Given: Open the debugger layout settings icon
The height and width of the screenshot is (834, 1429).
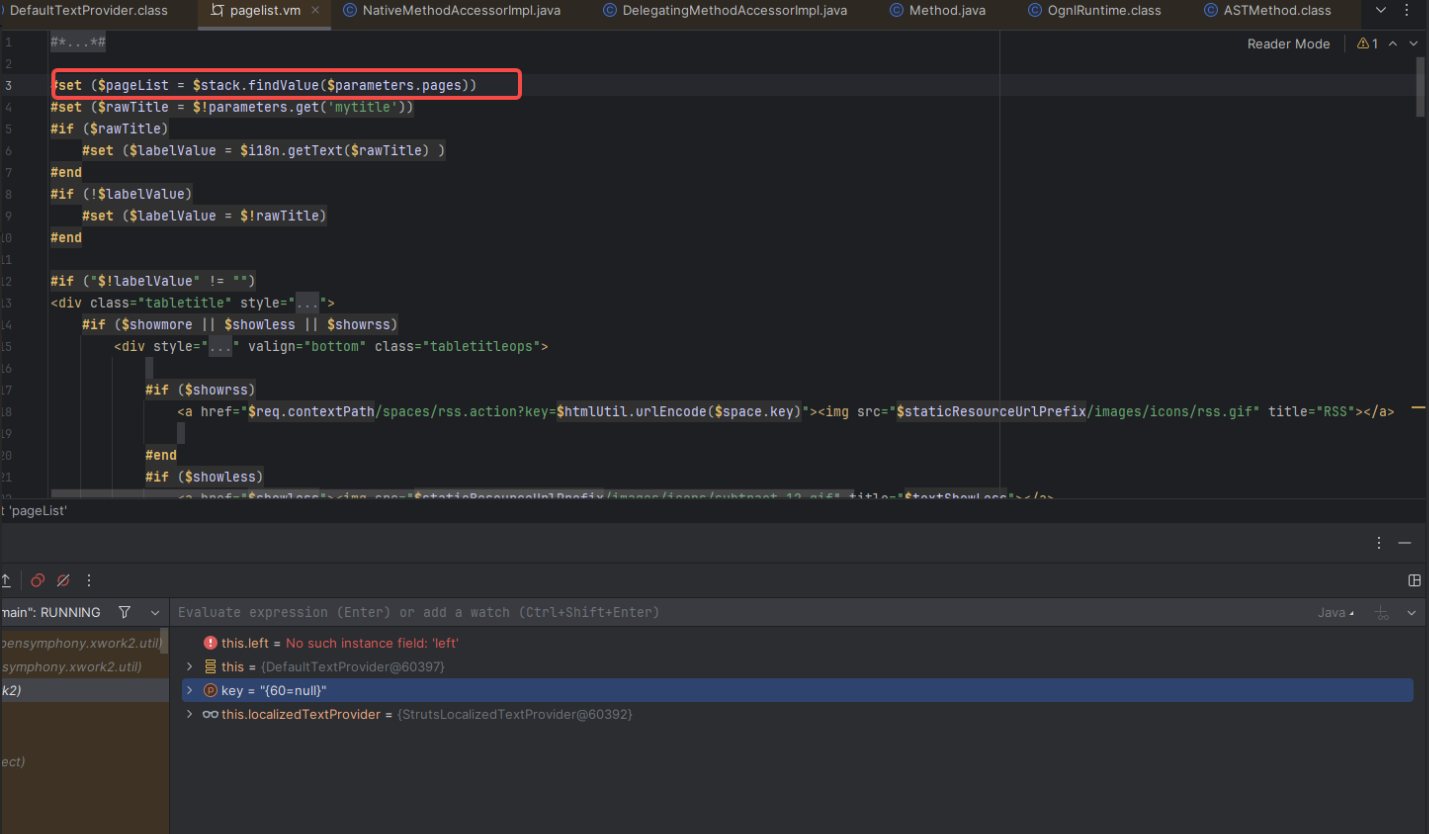Looking at the screenshot, I should tap(1414, 580).
